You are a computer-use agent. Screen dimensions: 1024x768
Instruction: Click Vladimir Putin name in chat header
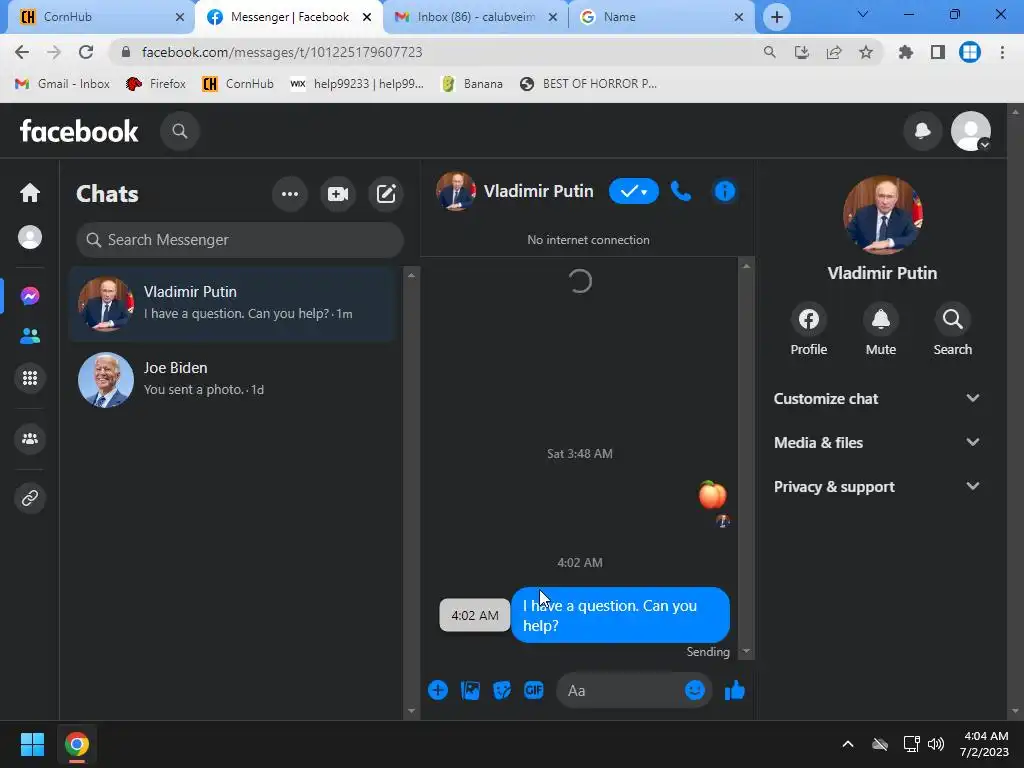click(538, 191)
